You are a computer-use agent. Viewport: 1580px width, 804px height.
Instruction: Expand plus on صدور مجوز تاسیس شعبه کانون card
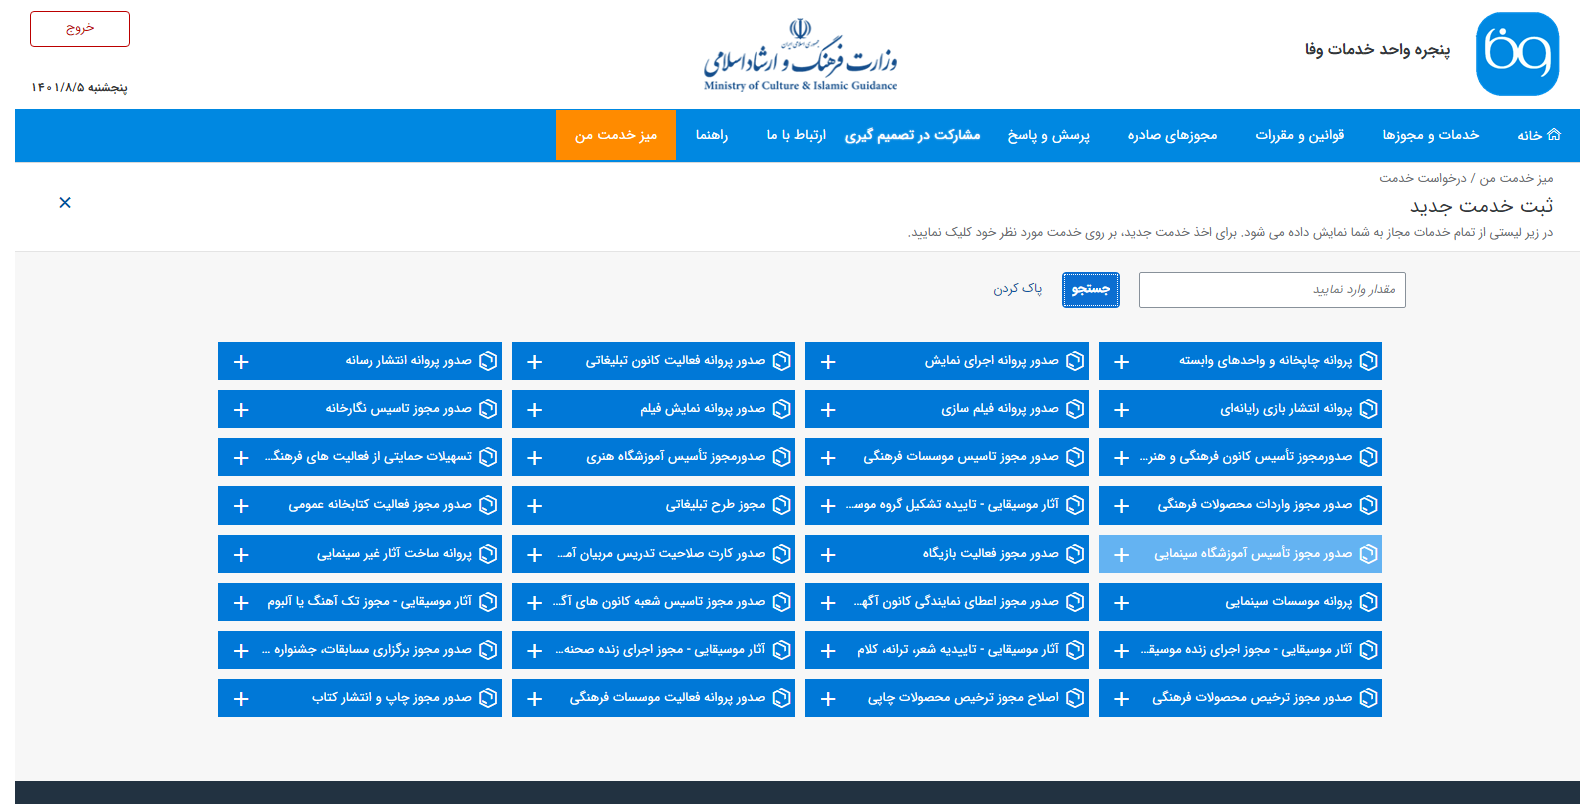535,603
